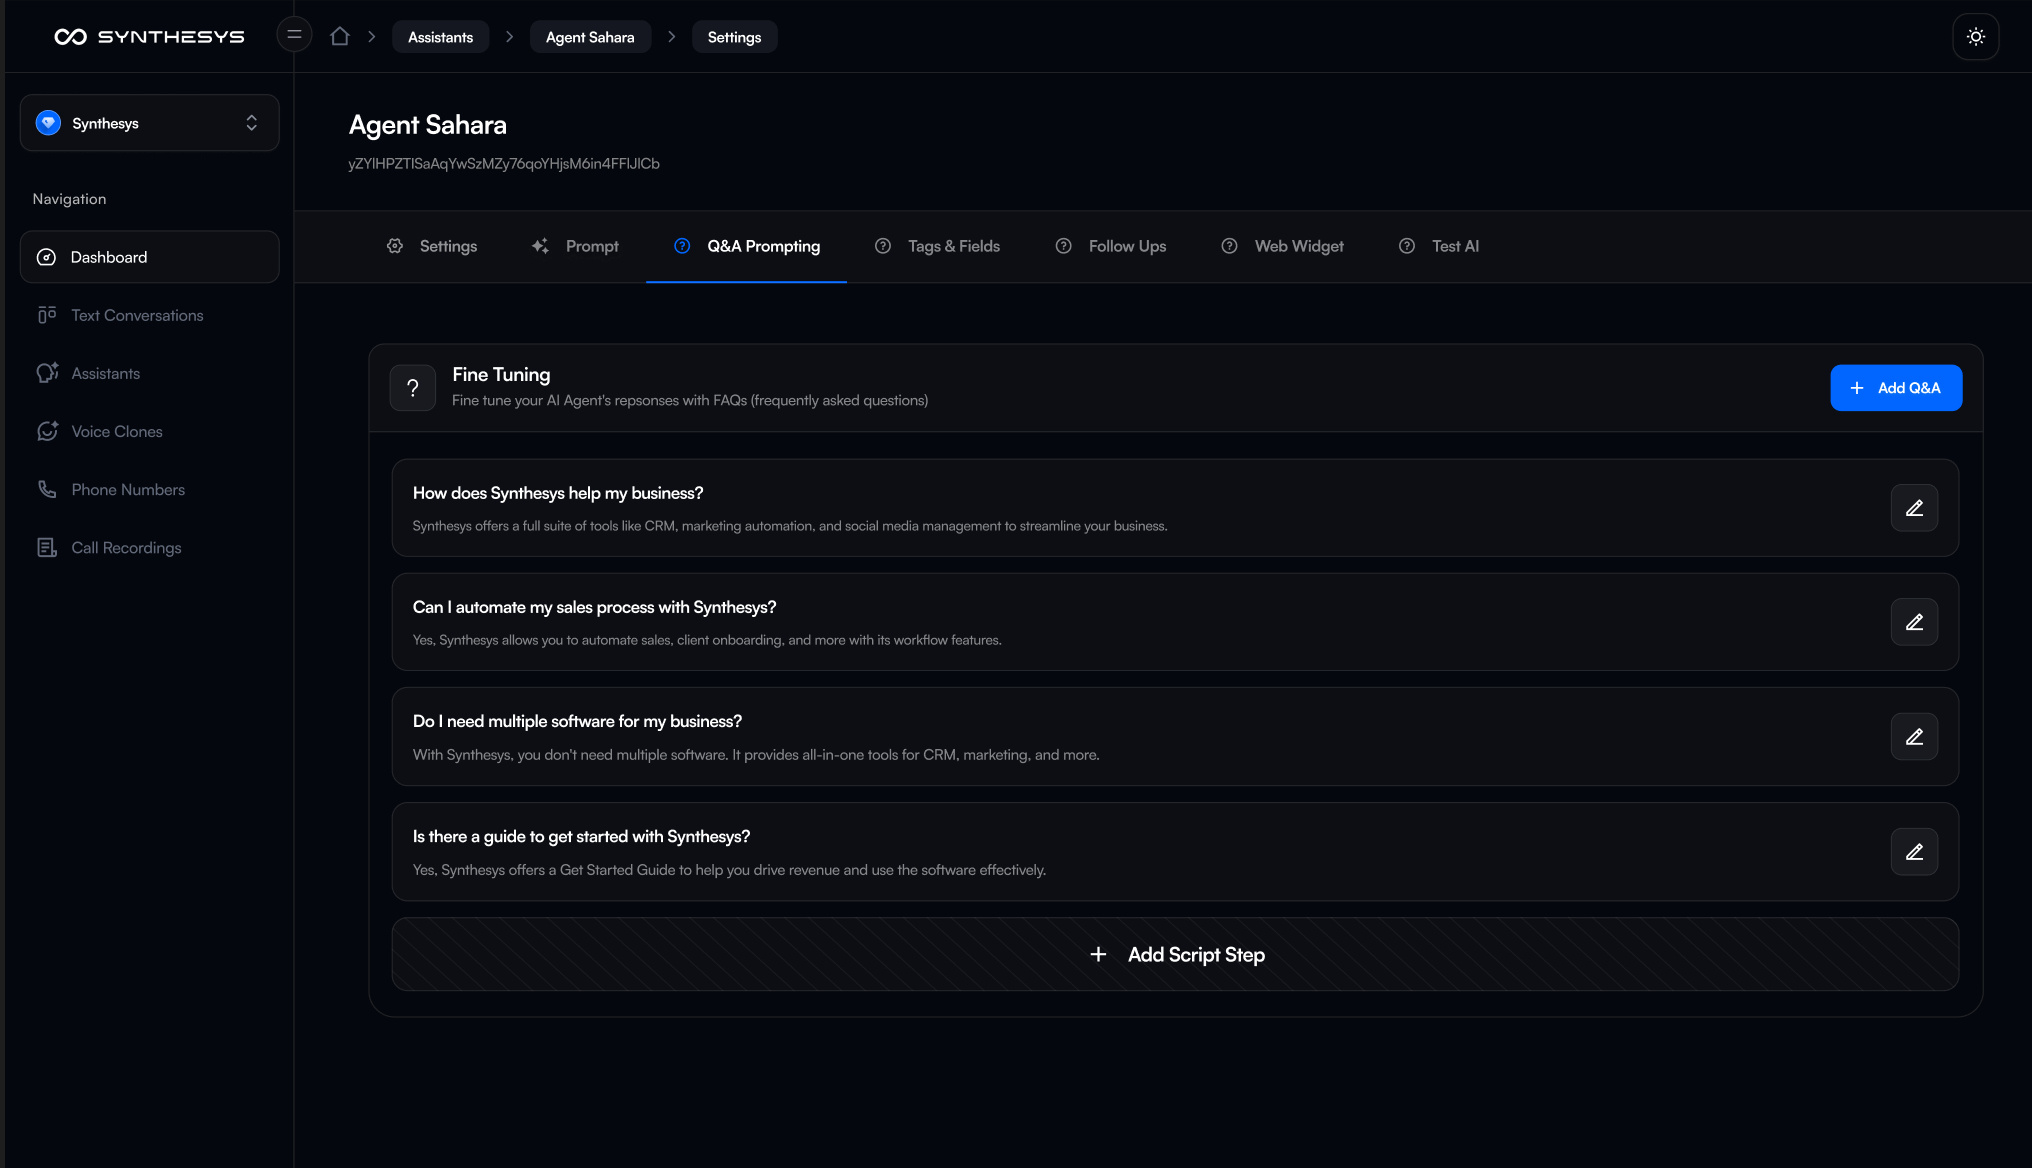
Task: Switch theme using the sun icon
Action: pyautogui.click(x=1975, y=37)
